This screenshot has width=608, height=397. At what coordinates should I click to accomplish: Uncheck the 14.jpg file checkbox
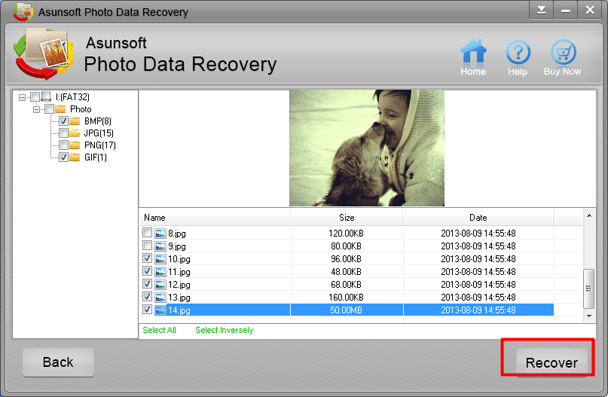coord(147,309)
